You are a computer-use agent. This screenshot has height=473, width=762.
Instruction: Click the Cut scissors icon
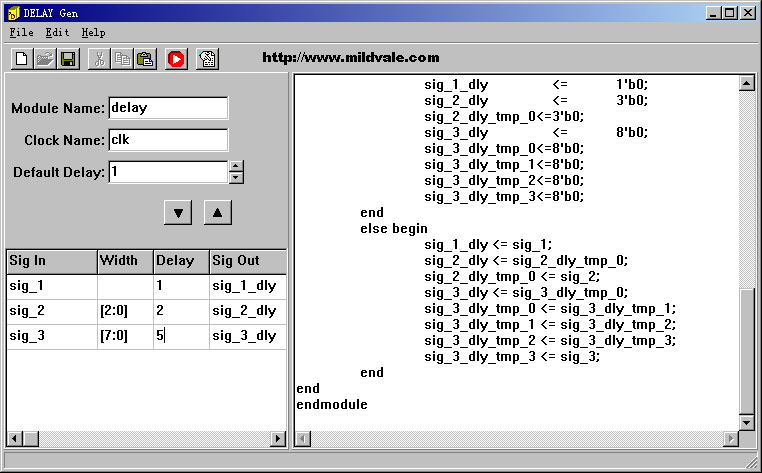pyautogui.click(x=98, y=59)
